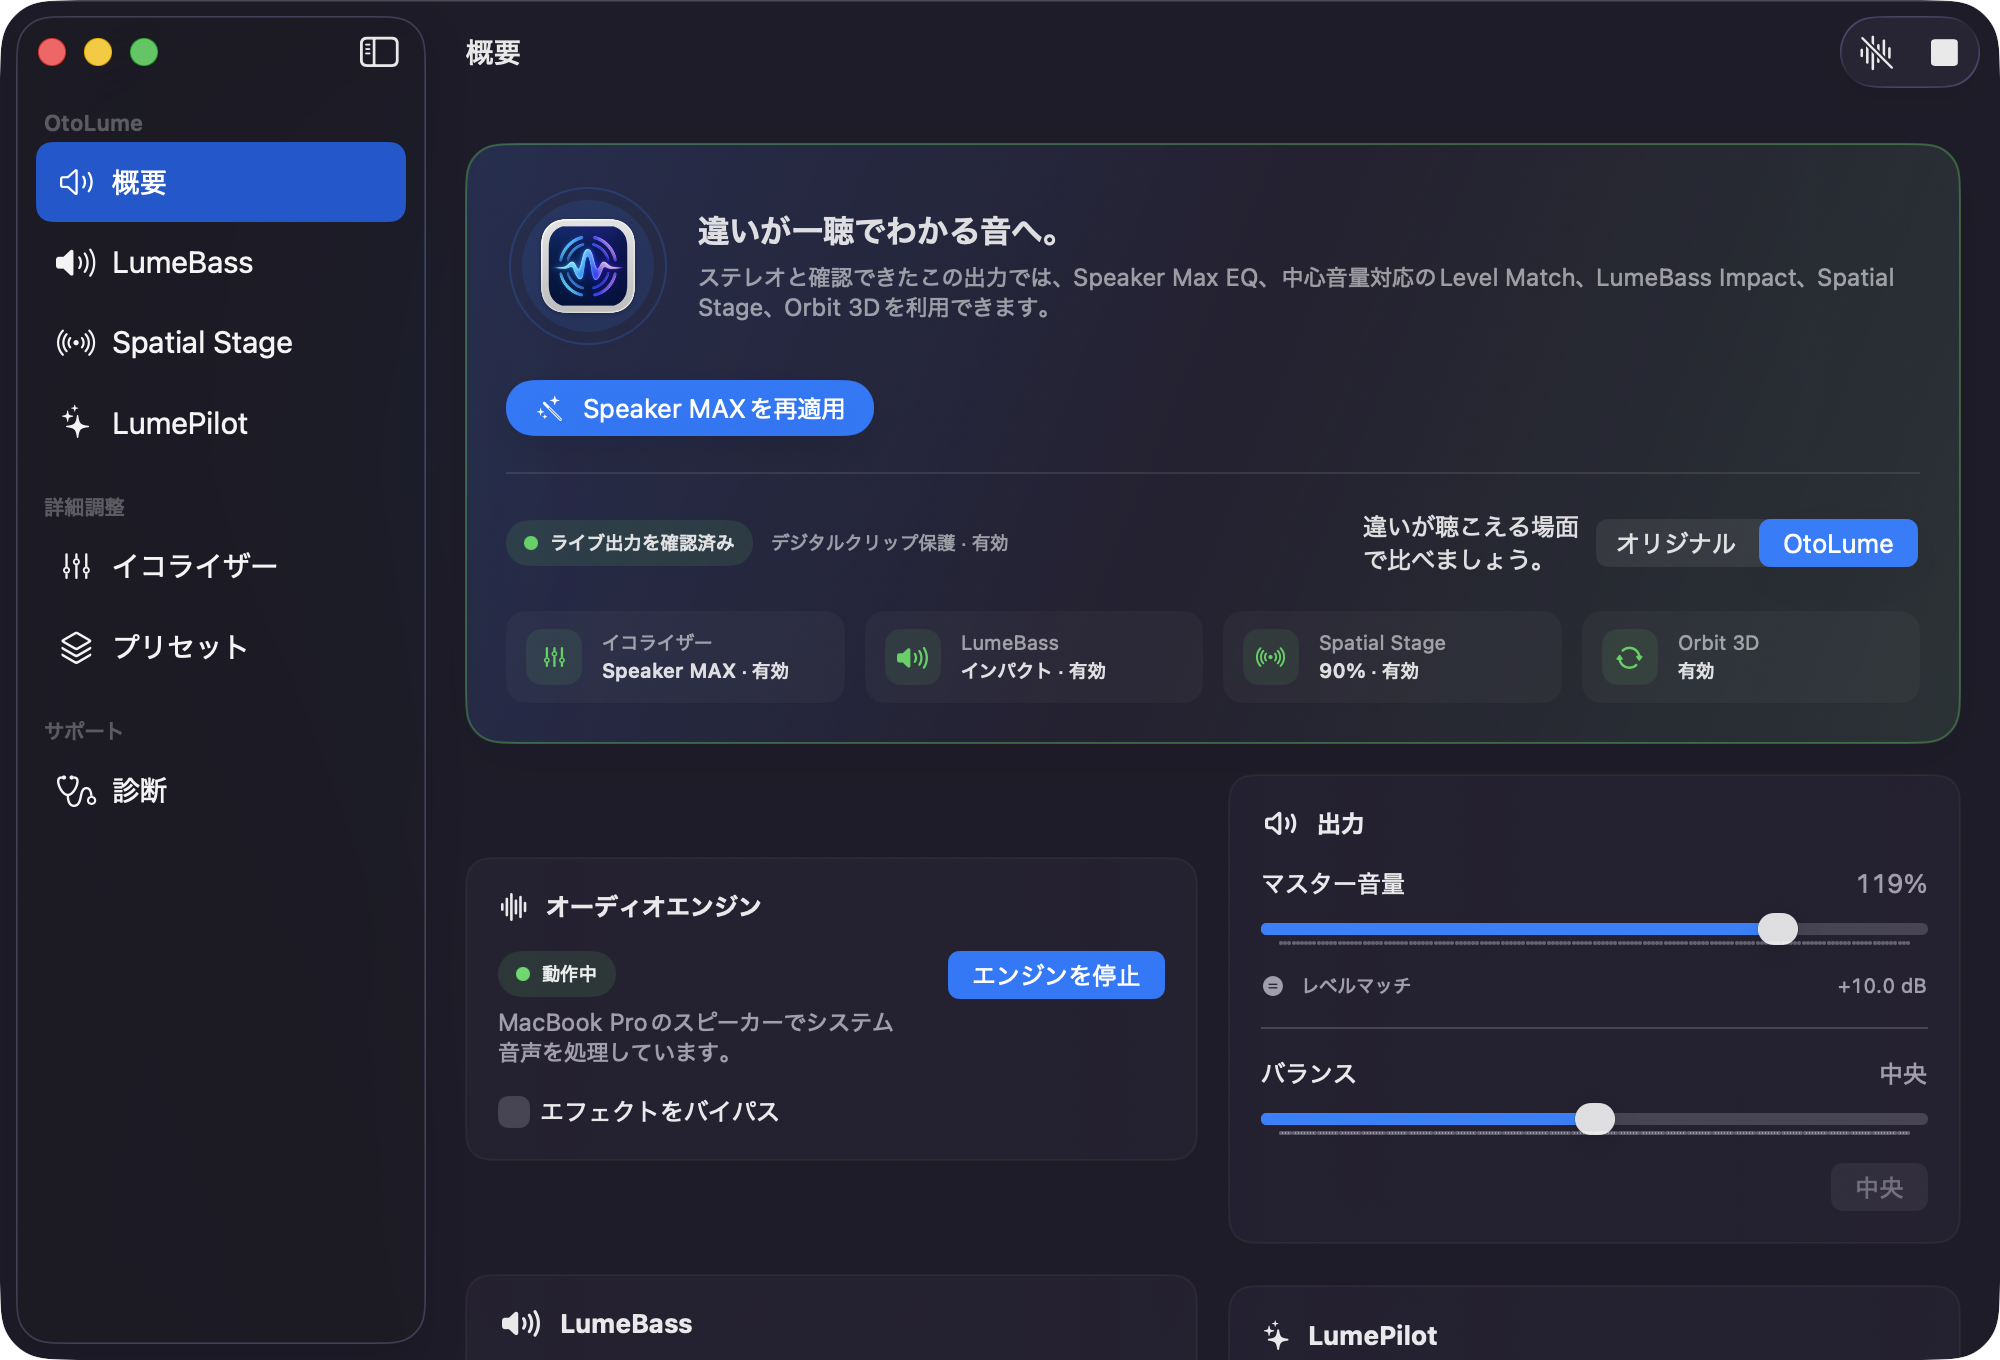Click the 詳細調整 section header
Image resolution: width=2000 pixels, height=1360 pixels.
tap(84, 507)
